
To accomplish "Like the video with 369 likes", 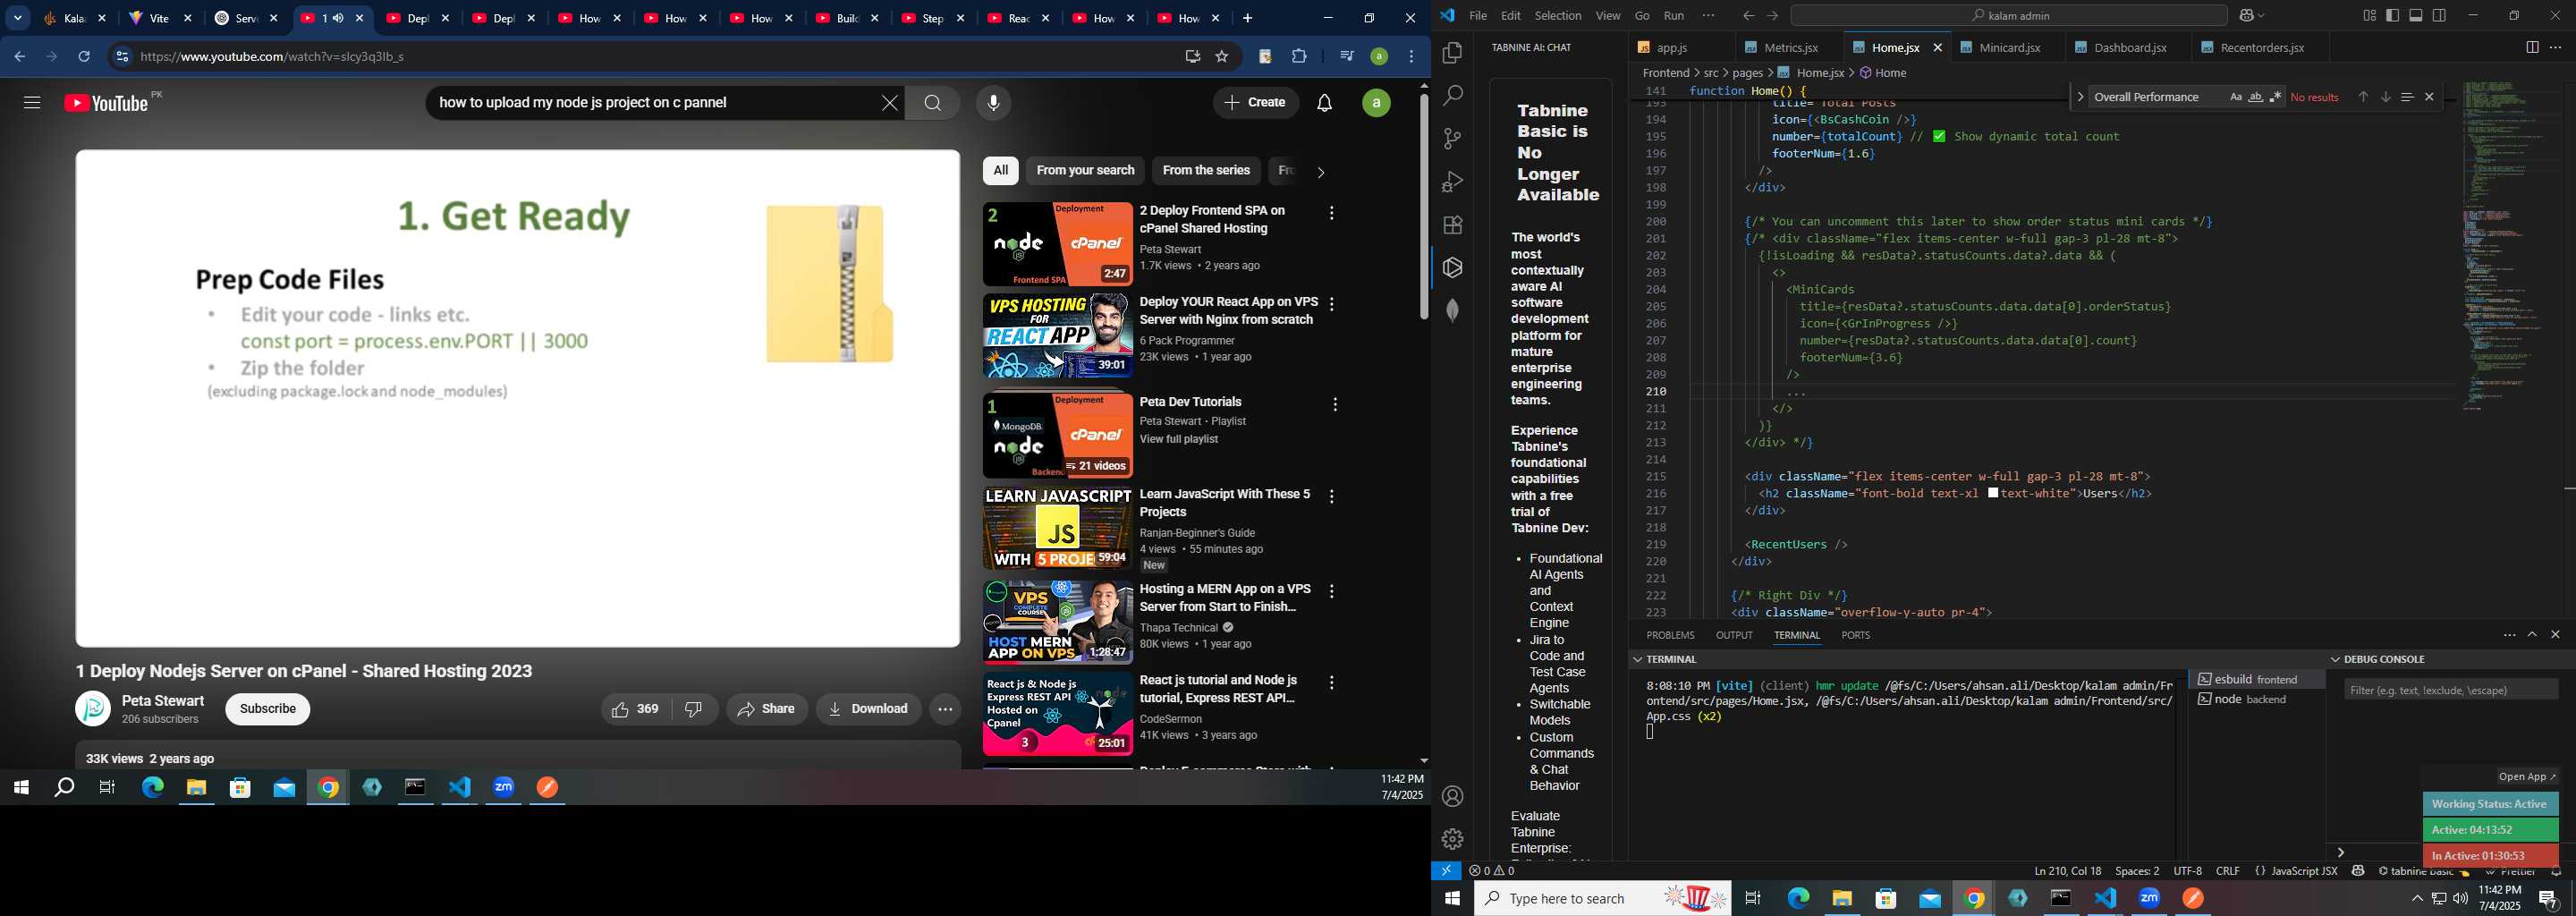I will point(635,709).
